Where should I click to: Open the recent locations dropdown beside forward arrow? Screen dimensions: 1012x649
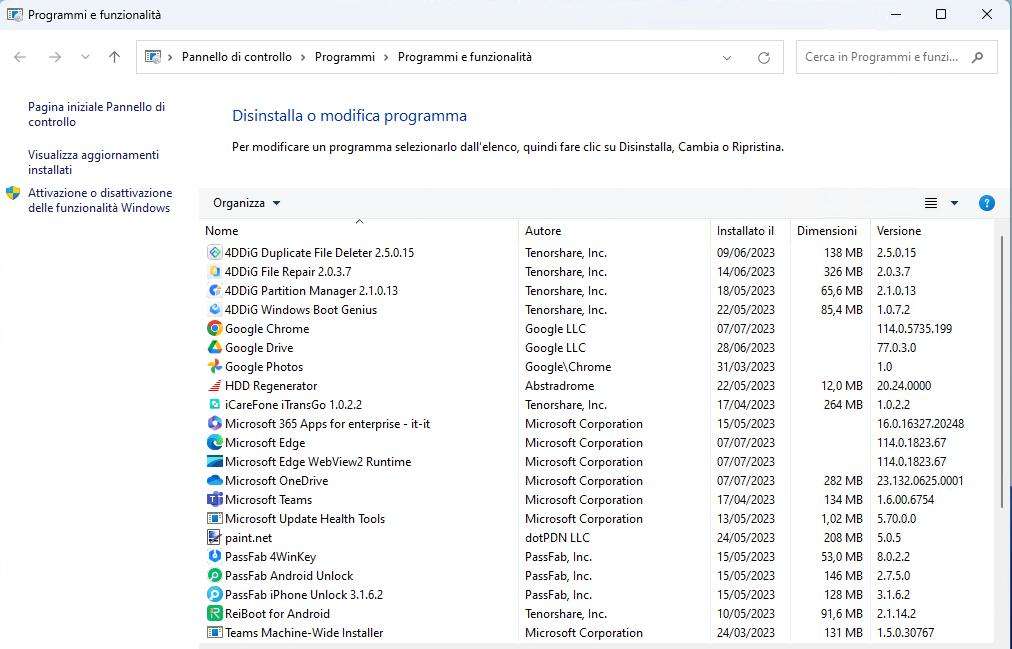coord(85,57)
